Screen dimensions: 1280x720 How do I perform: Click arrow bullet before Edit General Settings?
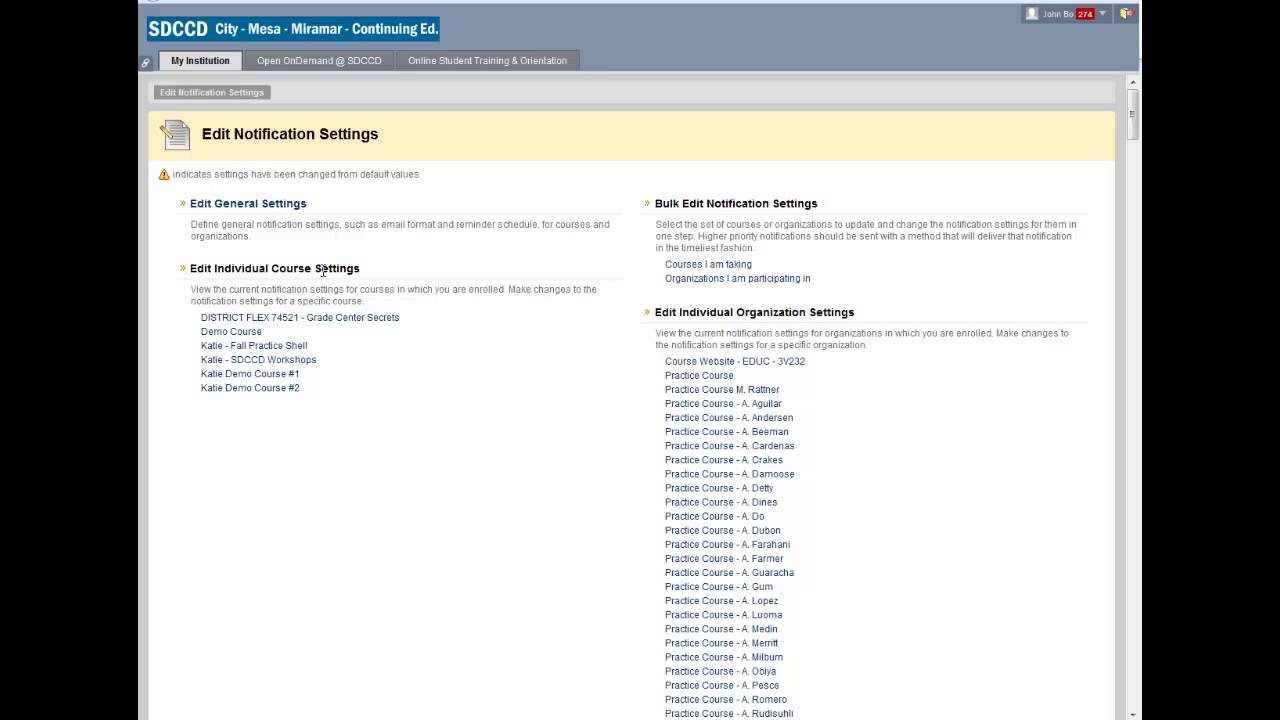pos(183,203)
